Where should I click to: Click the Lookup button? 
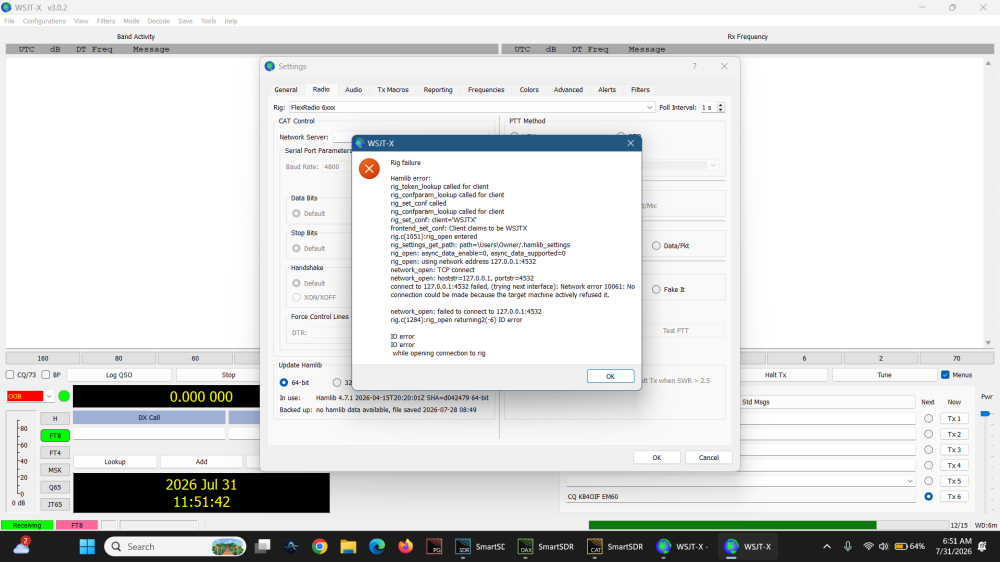115,462
